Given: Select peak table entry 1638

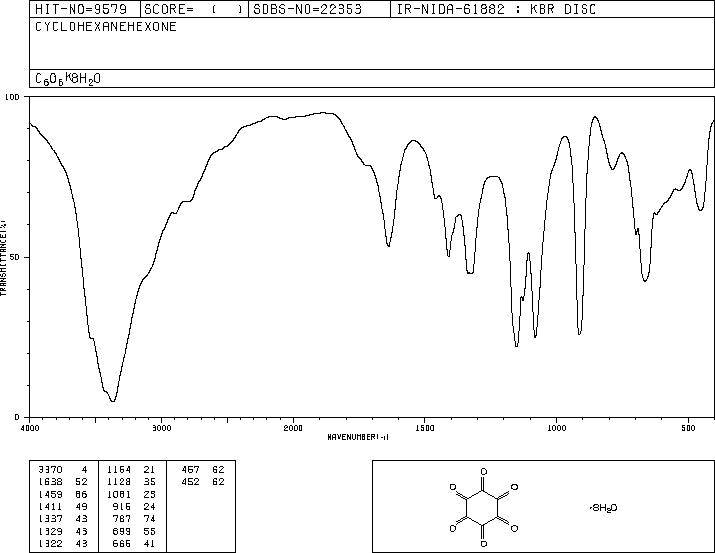Looking at the screenshot, I should coord(50,482).
